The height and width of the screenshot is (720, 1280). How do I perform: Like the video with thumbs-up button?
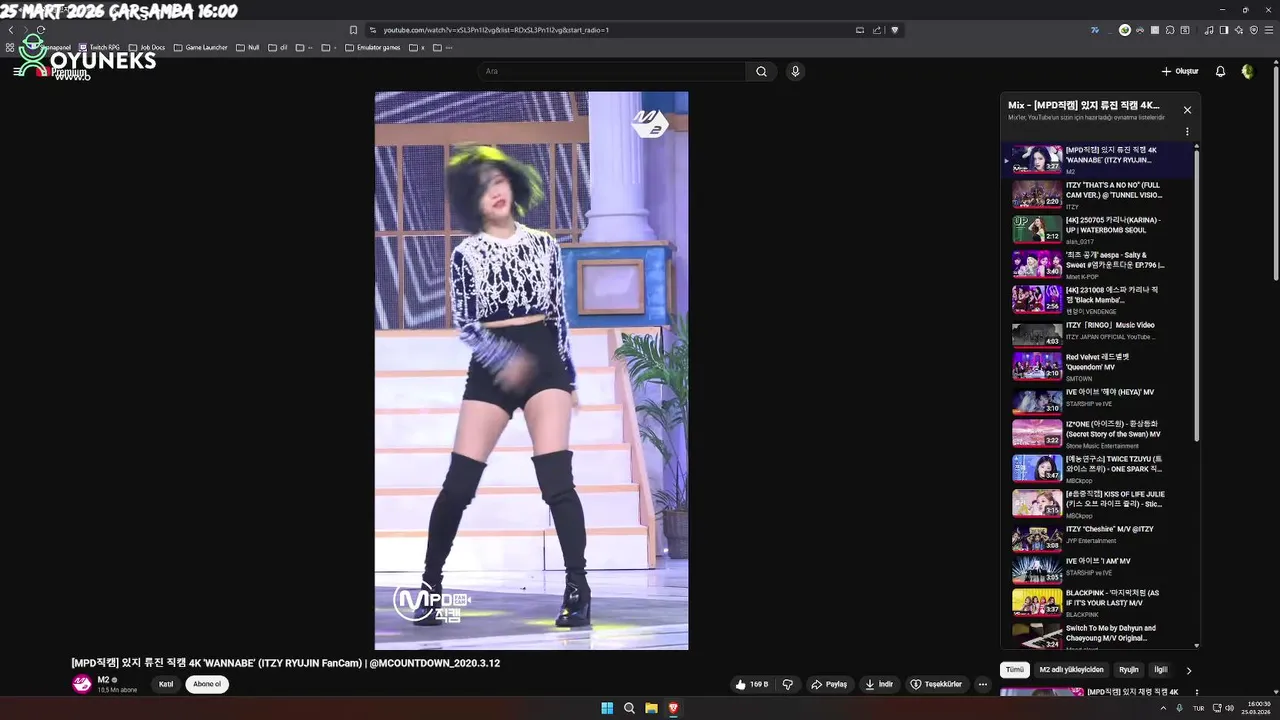pyautogui.click(x=752, y=684)
